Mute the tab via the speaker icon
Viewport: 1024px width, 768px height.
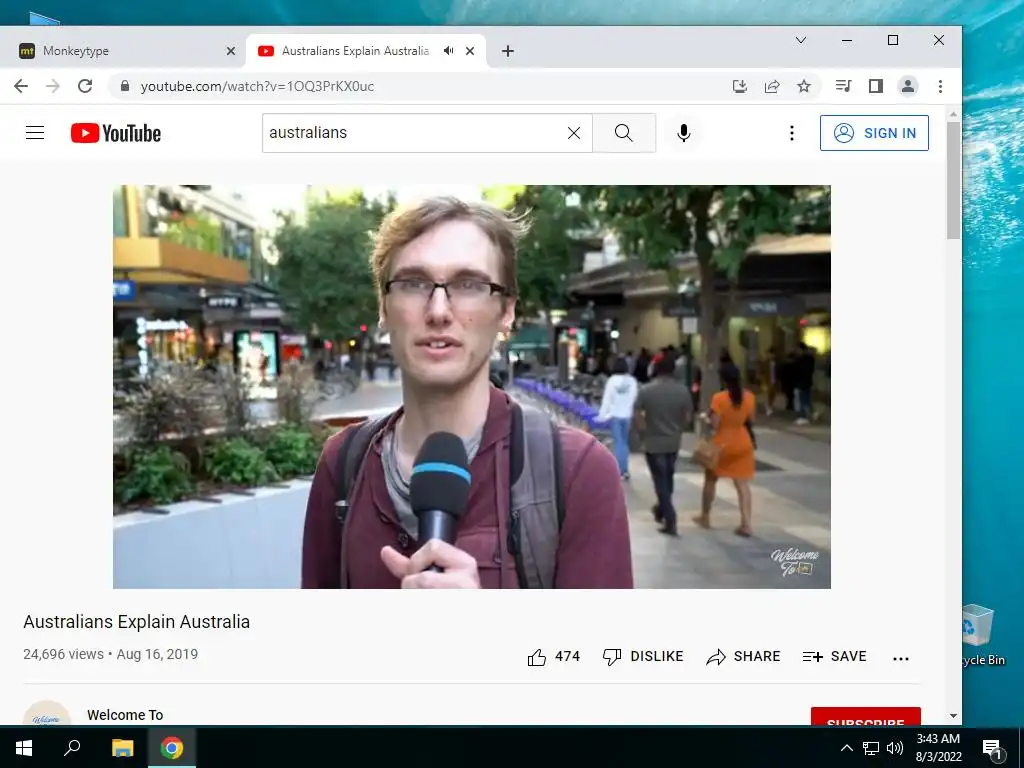coord(449,51)
